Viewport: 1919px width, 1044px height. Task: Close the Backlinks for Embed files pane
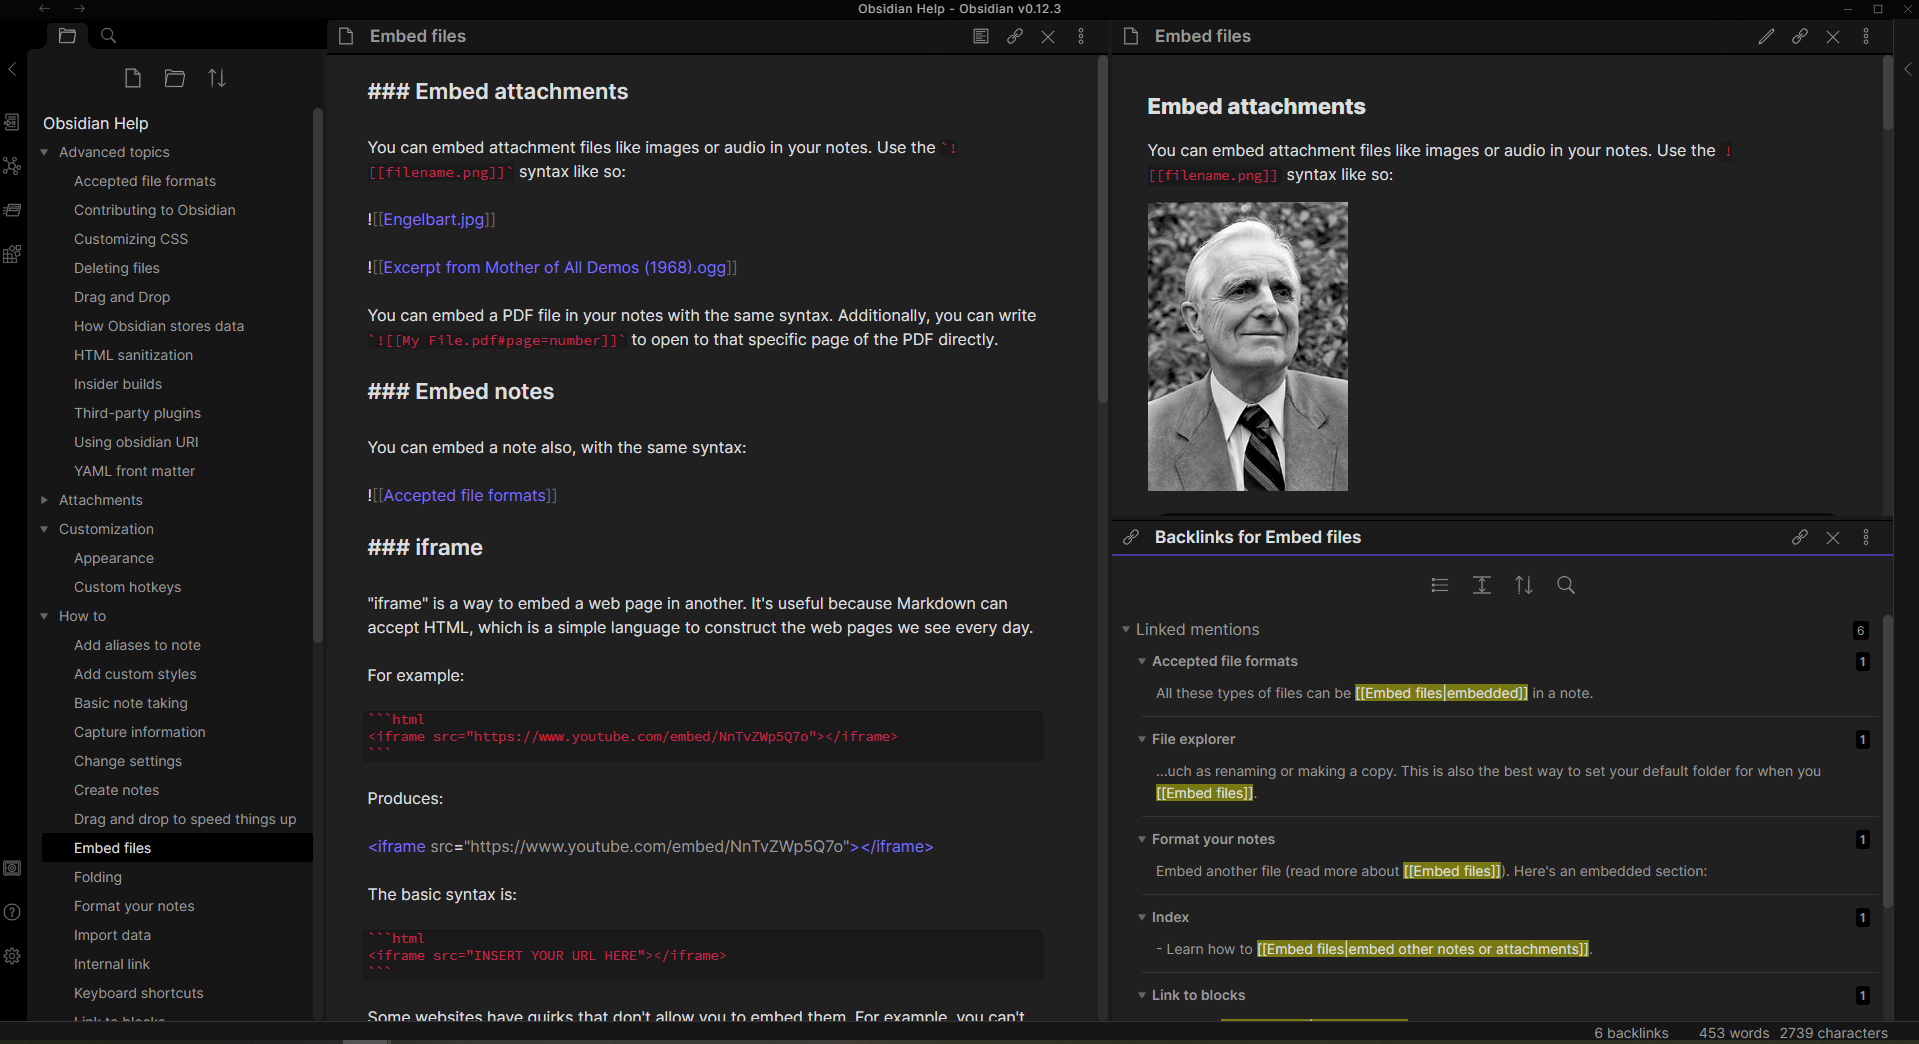1833,537
